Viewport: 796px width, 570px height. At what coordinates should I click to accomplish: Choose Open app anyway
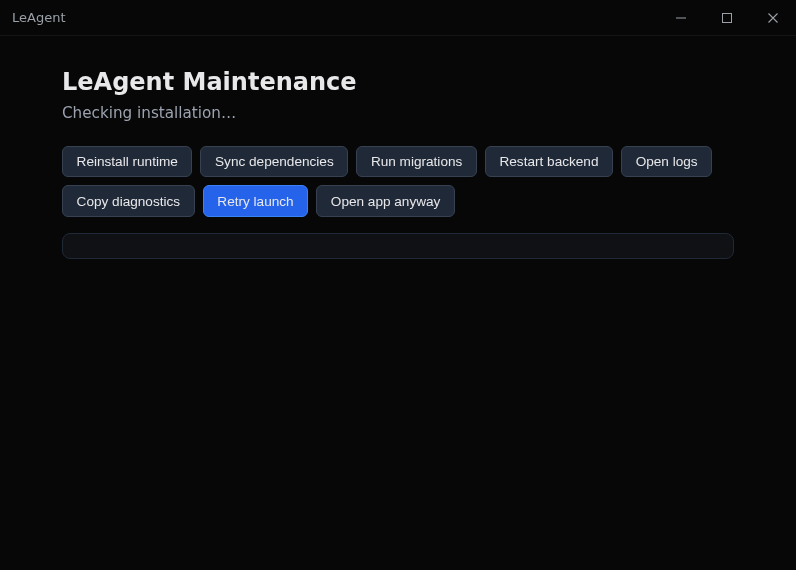(x=385, y=201)
